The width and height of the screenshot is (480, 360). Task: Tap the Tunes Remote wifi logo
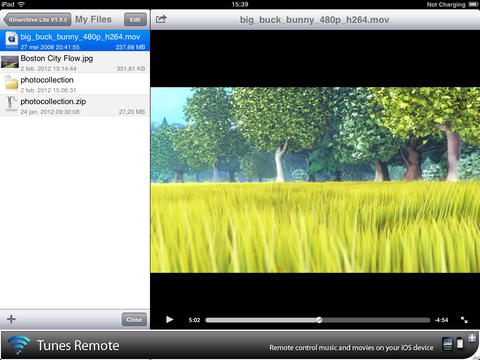[19, 344]
